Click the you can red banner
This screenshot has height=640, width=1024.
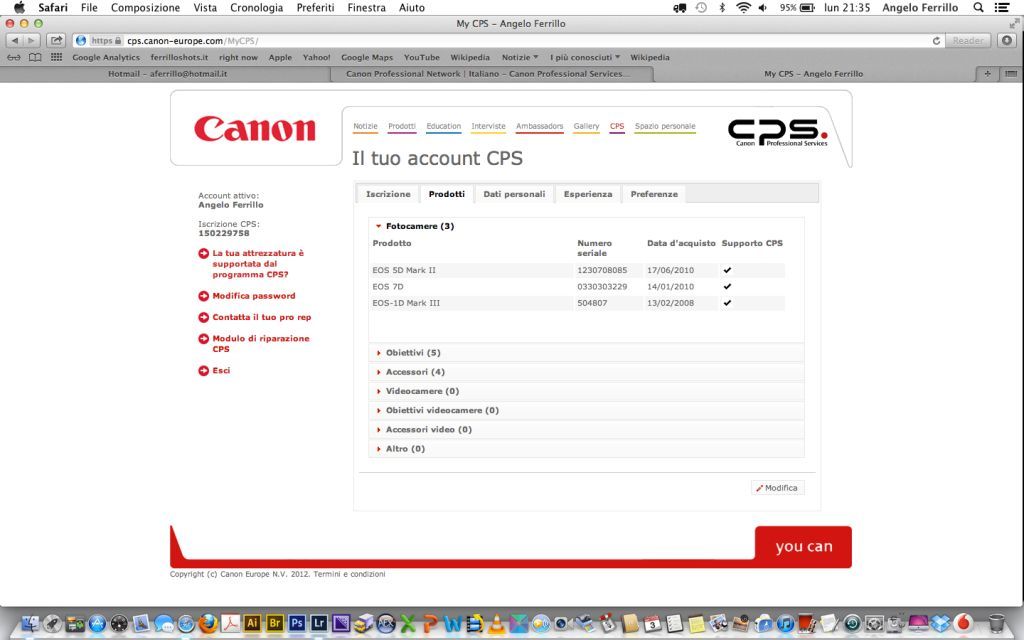click(x=803, y=547)
